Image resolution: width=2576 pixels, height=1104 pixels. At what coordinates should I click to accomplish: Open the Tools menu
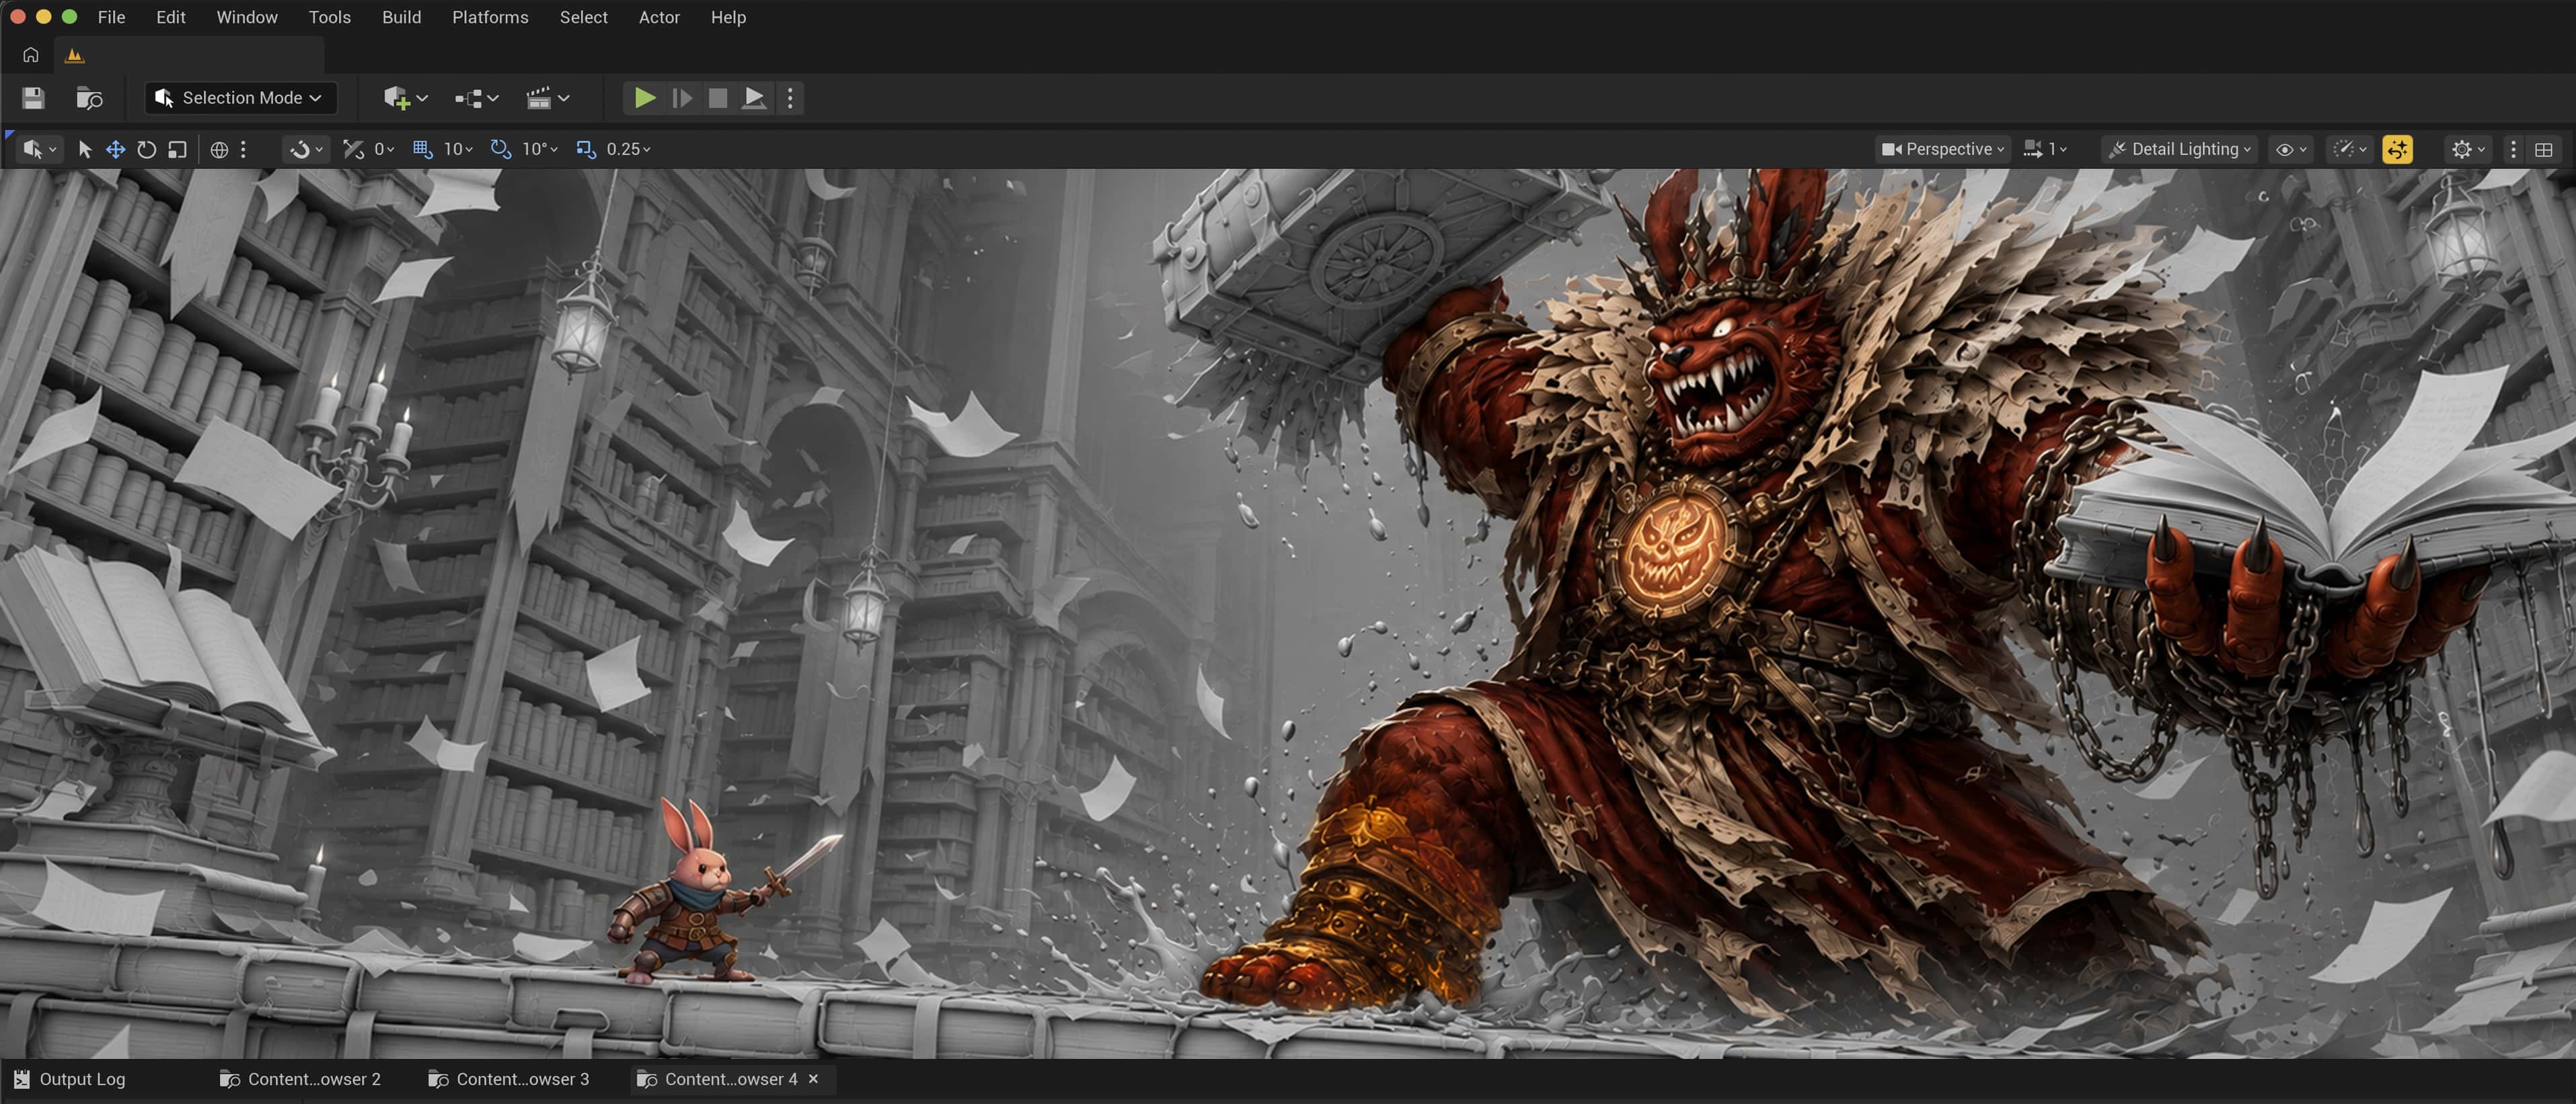point(330,17)
